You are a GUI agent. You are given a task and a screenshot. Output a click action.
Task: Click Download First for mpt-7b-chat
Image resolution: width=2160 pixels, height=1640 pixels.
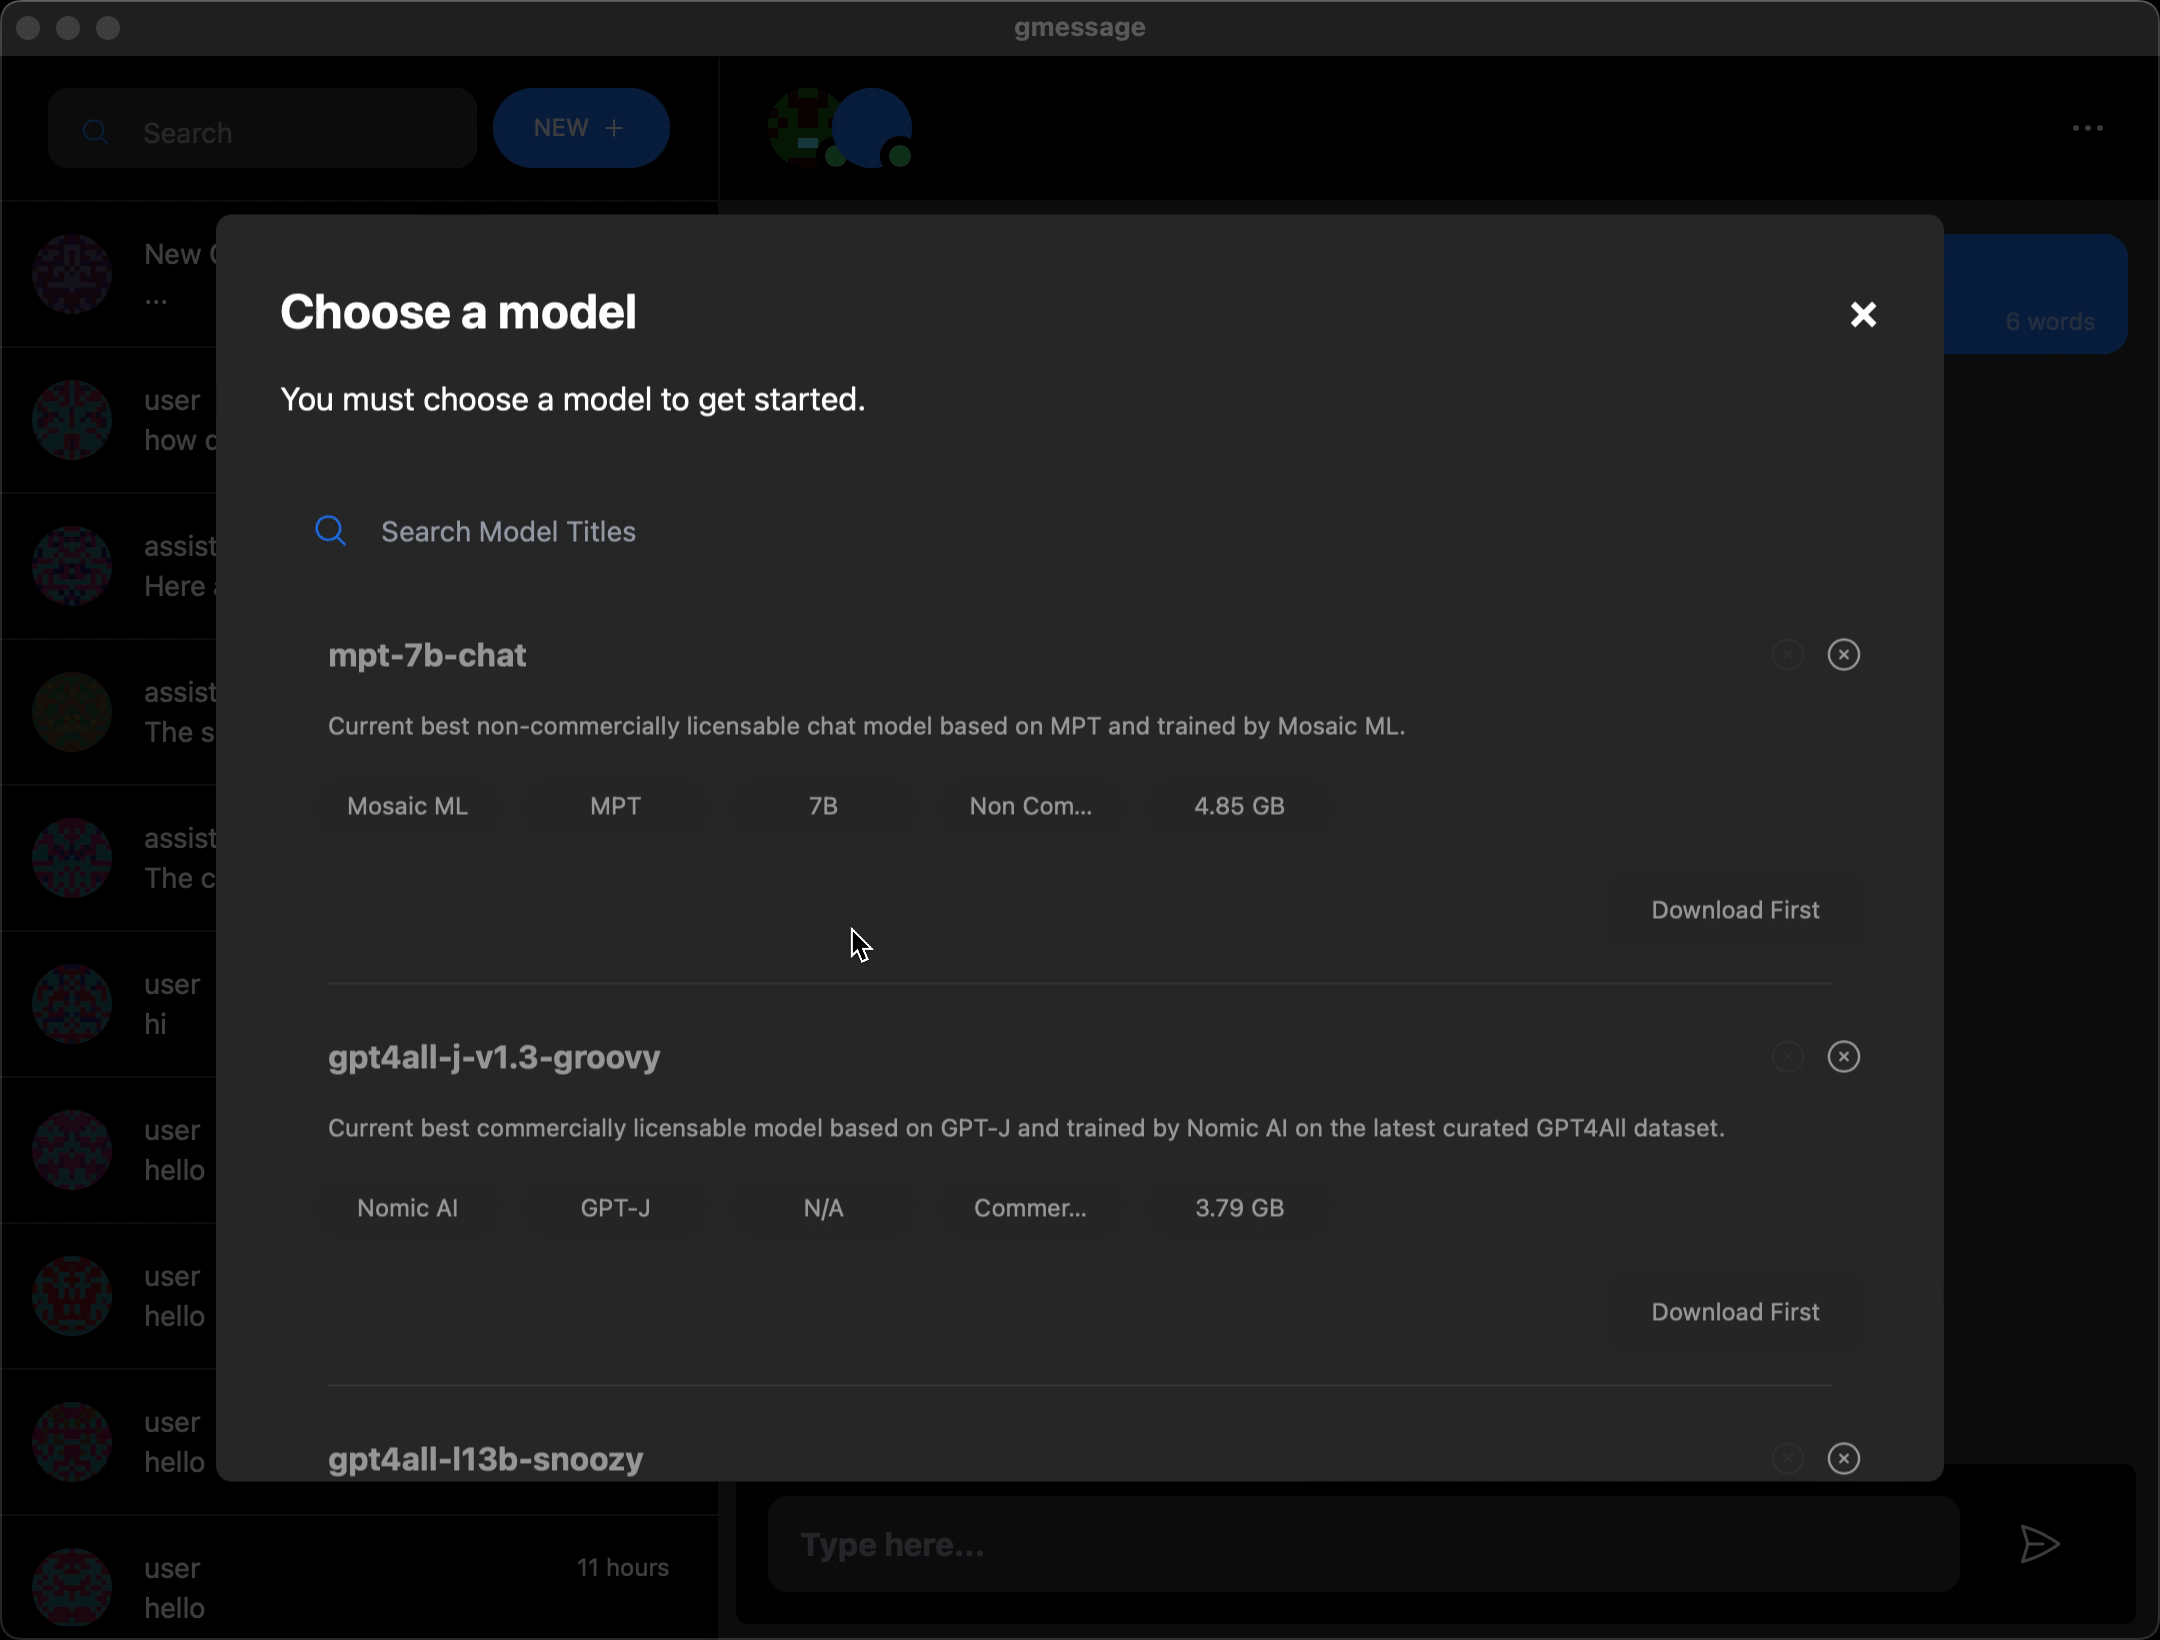(1735, 910)
